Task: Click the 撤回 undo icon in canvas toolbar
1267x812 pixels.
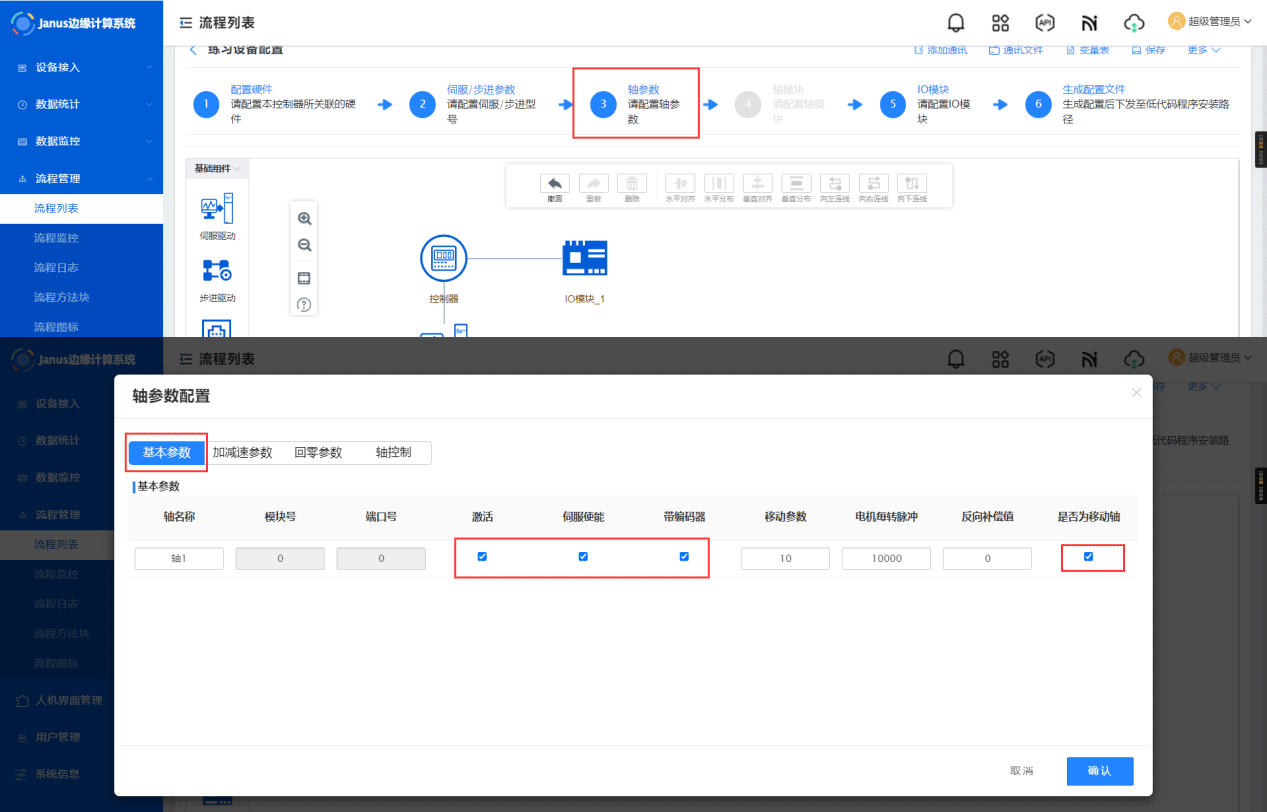Action: coord(555,184)
